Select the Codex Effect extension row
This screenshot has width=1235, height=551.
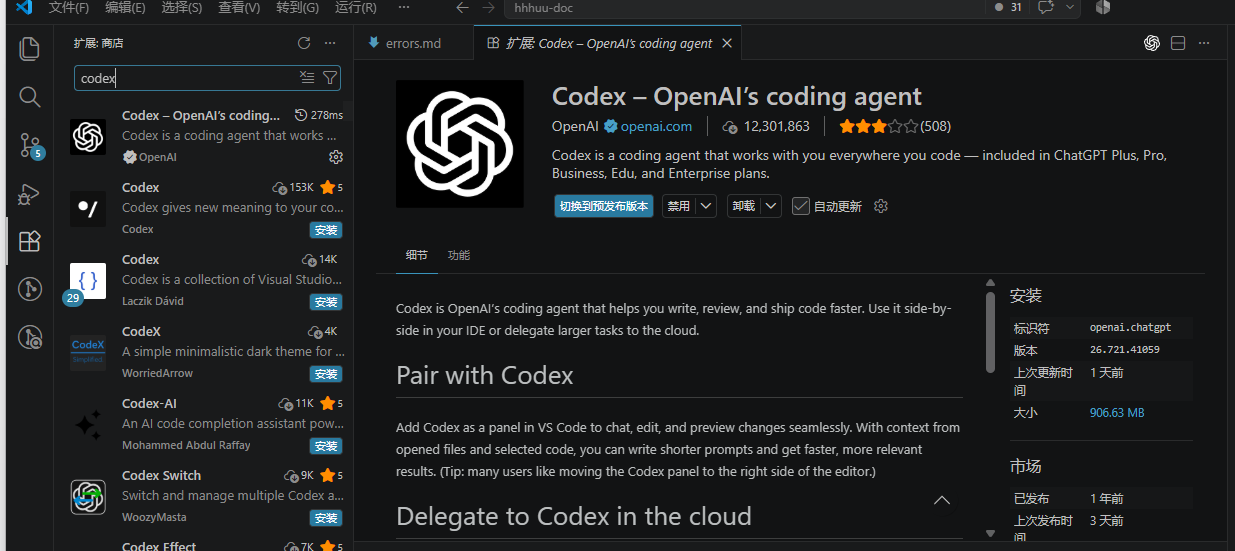203,546
